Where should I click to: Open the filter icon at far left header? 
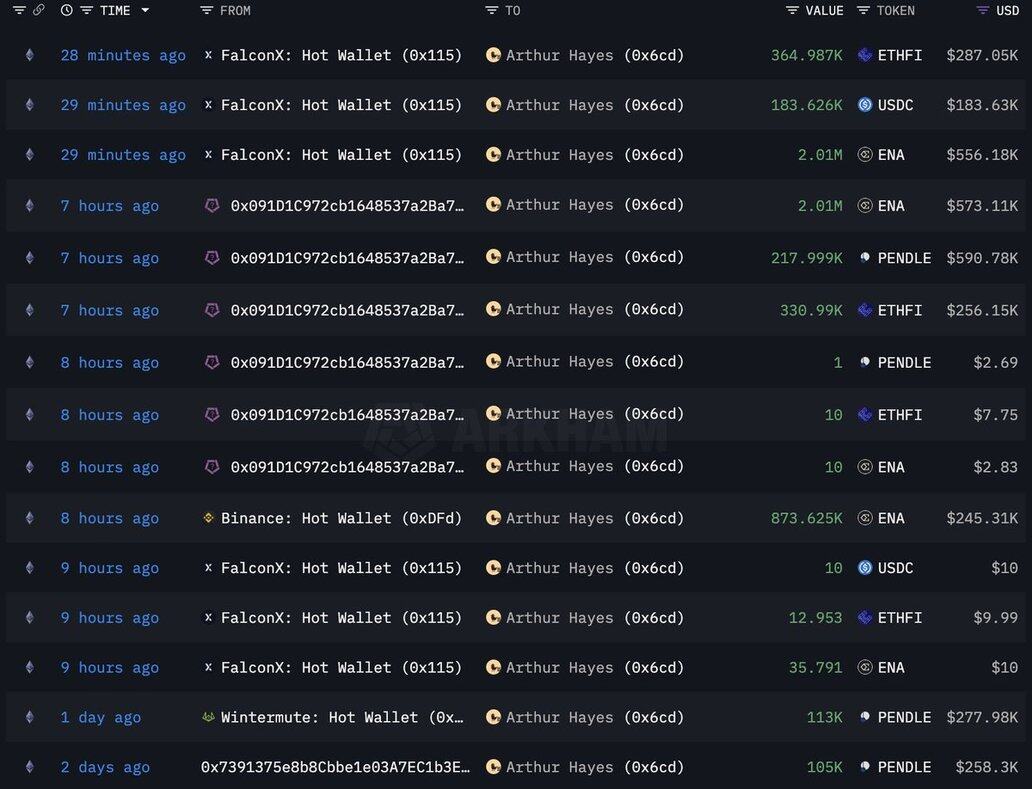tap(19, 10)
